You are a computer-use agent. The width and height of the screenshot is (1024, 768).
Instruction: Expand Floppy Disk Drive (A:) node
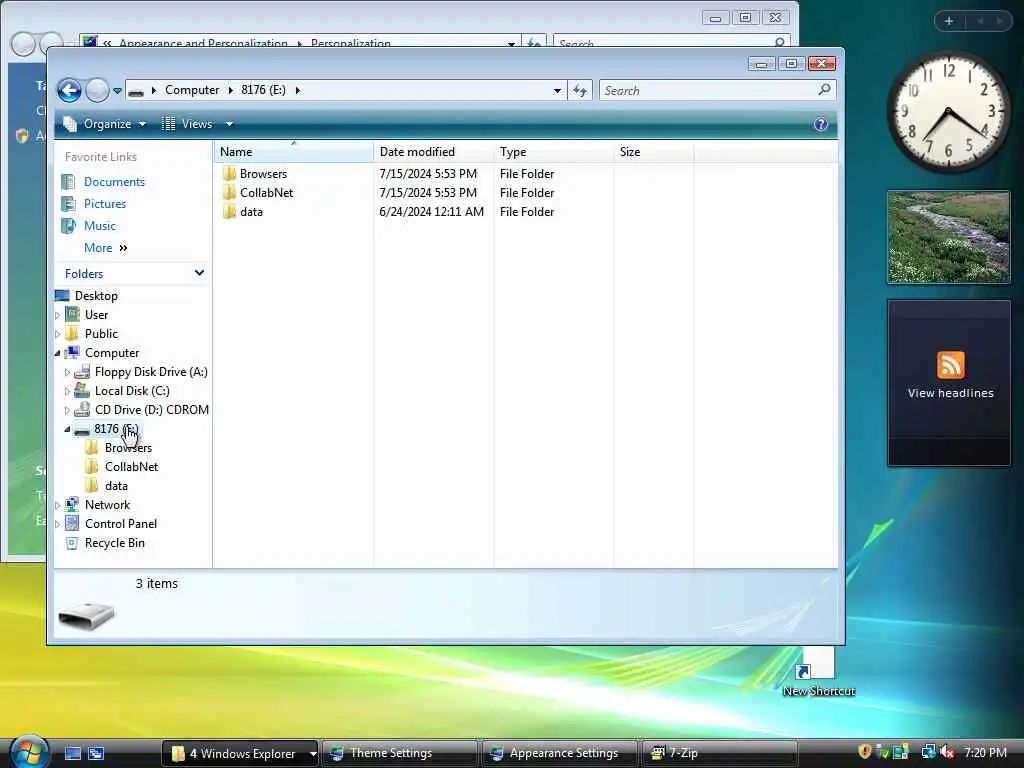[x=67, y=372]
